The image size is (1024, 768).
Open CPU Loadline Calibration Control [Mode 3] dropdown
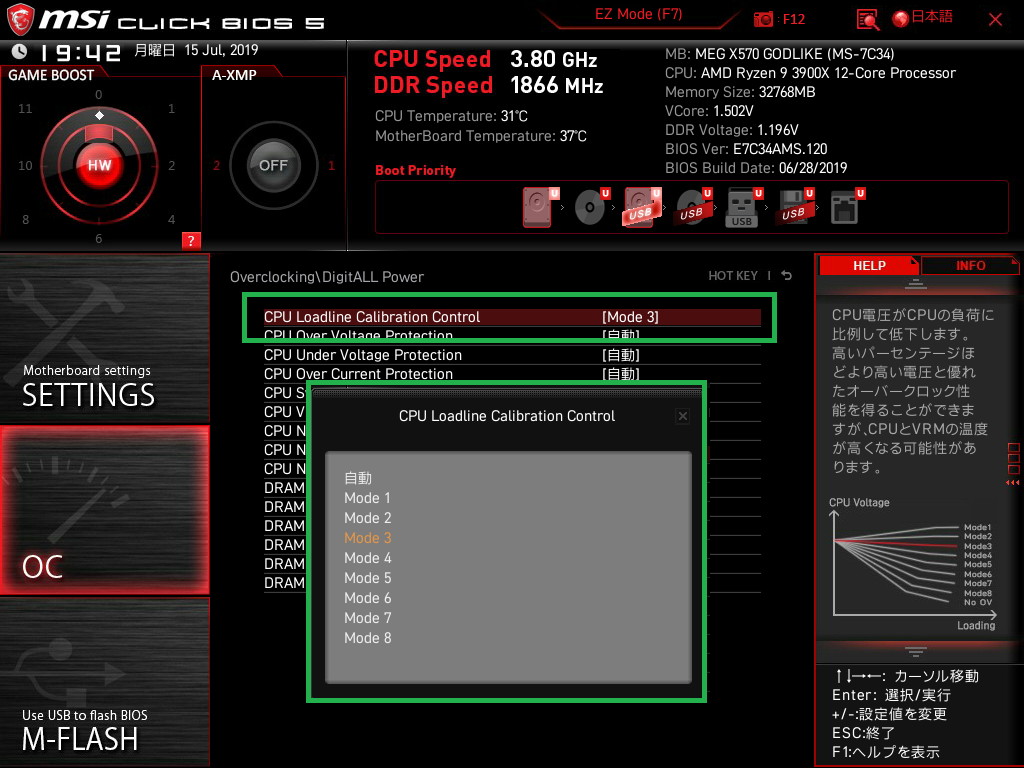[512, 317]
